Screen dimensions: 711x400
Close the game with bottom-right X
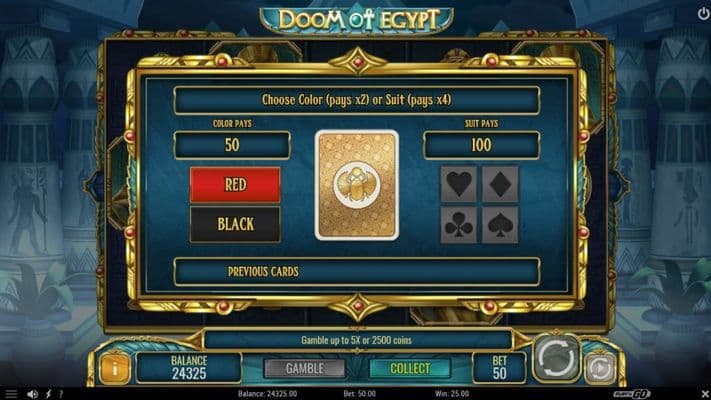click(x=705, y=394)
